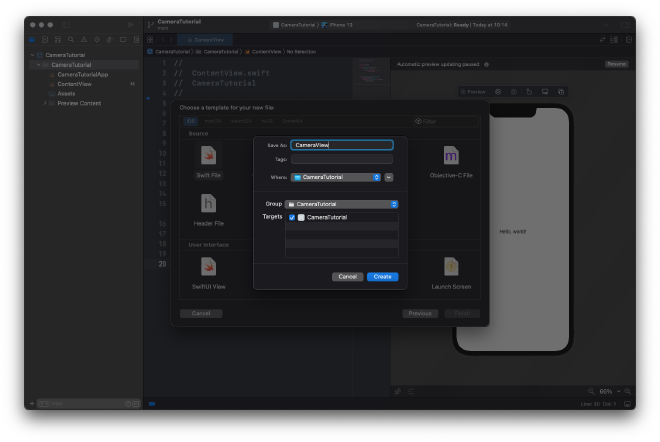Screen dimensions: 660x442
Task: Uncheck the CameraTutorial target checkbox
Action: pyautogui.click(x=292, y=217)
